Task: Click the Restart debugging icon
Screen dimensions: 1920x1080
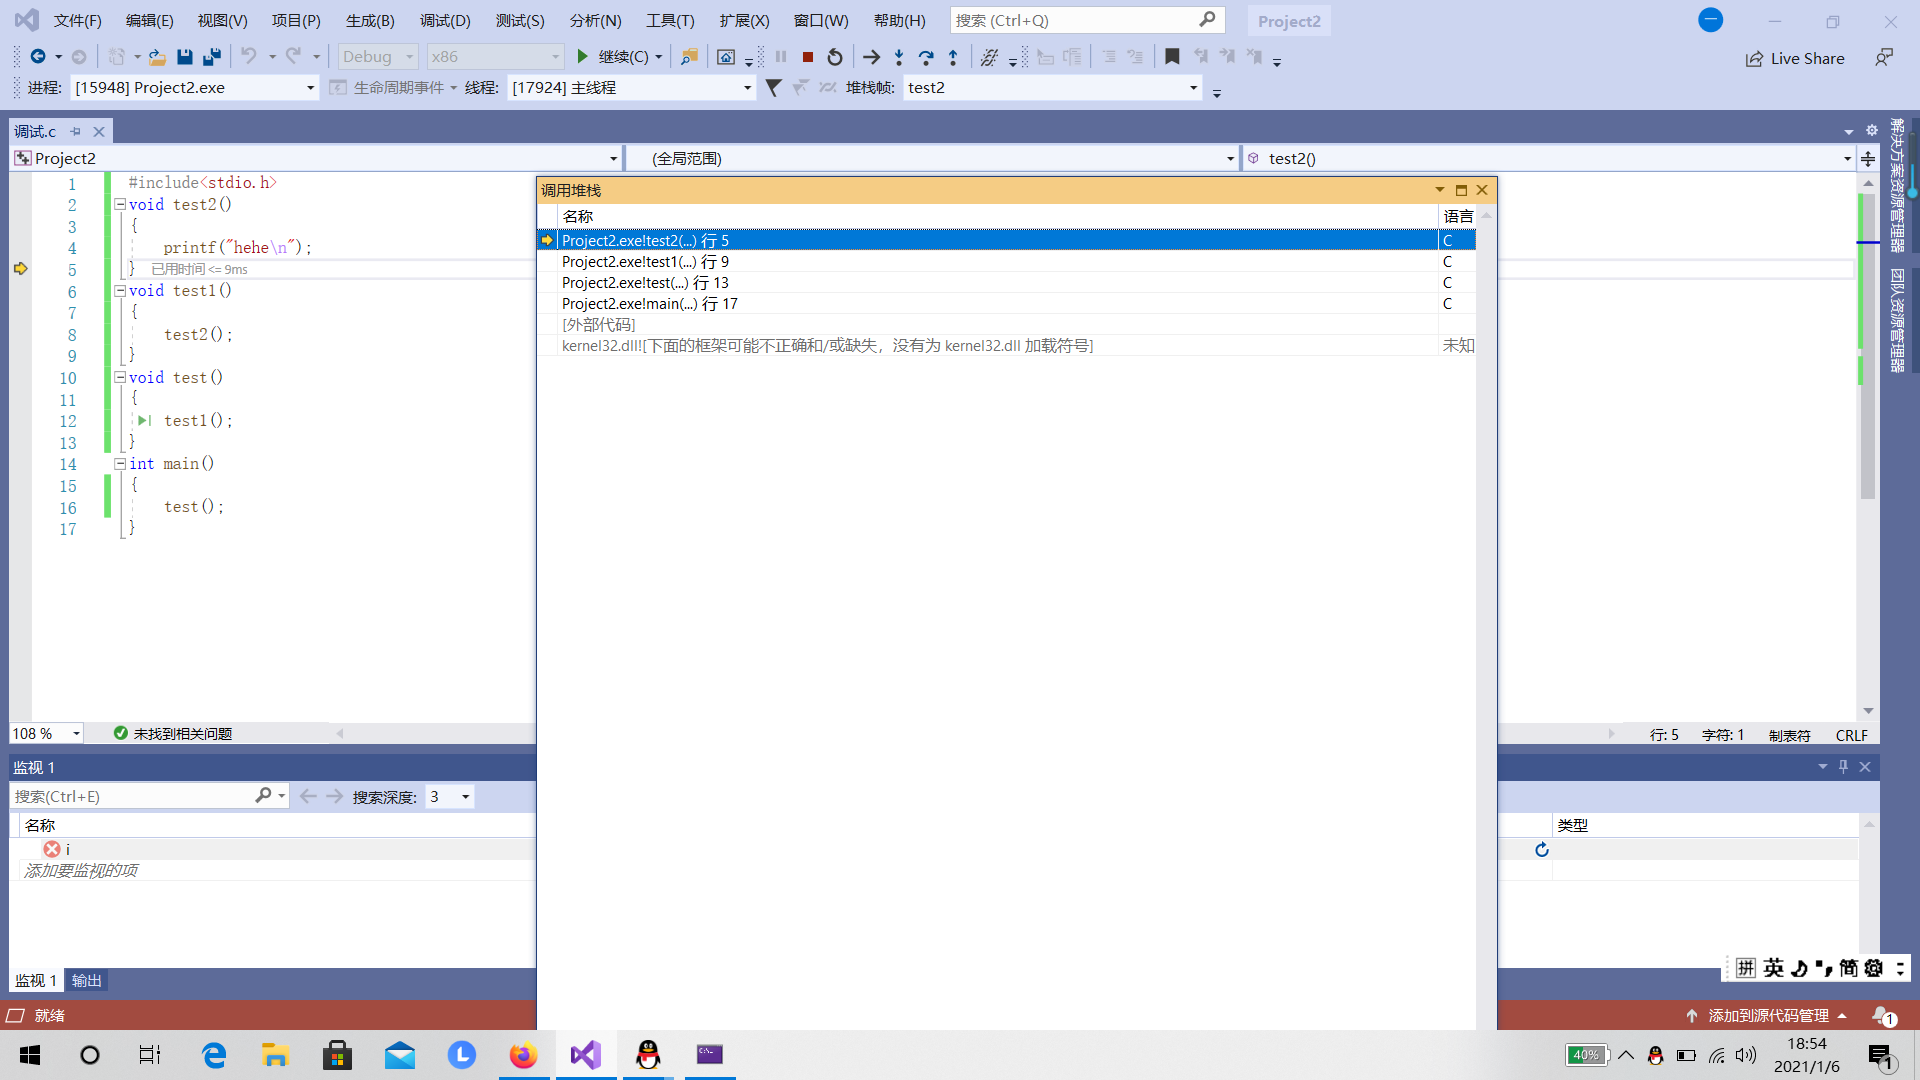Action: (835, 57)
